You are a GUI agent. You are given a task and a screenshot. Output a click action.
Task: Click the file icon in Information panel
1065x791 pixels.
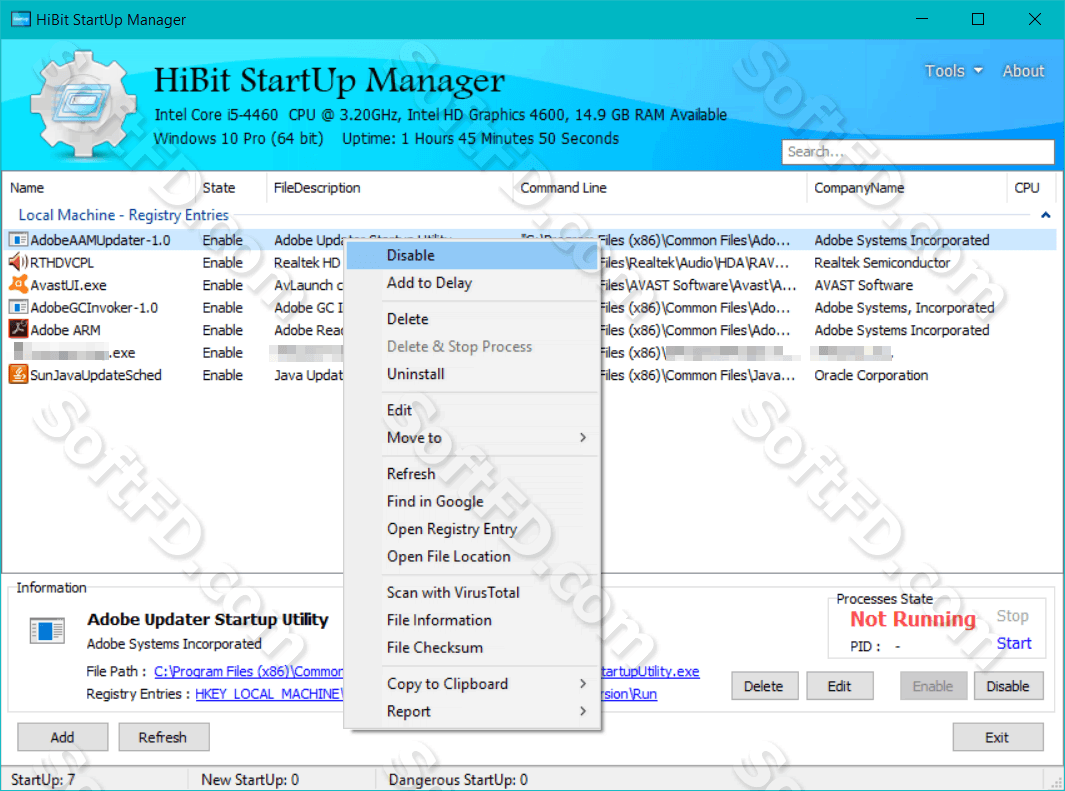tap(47, 630)
